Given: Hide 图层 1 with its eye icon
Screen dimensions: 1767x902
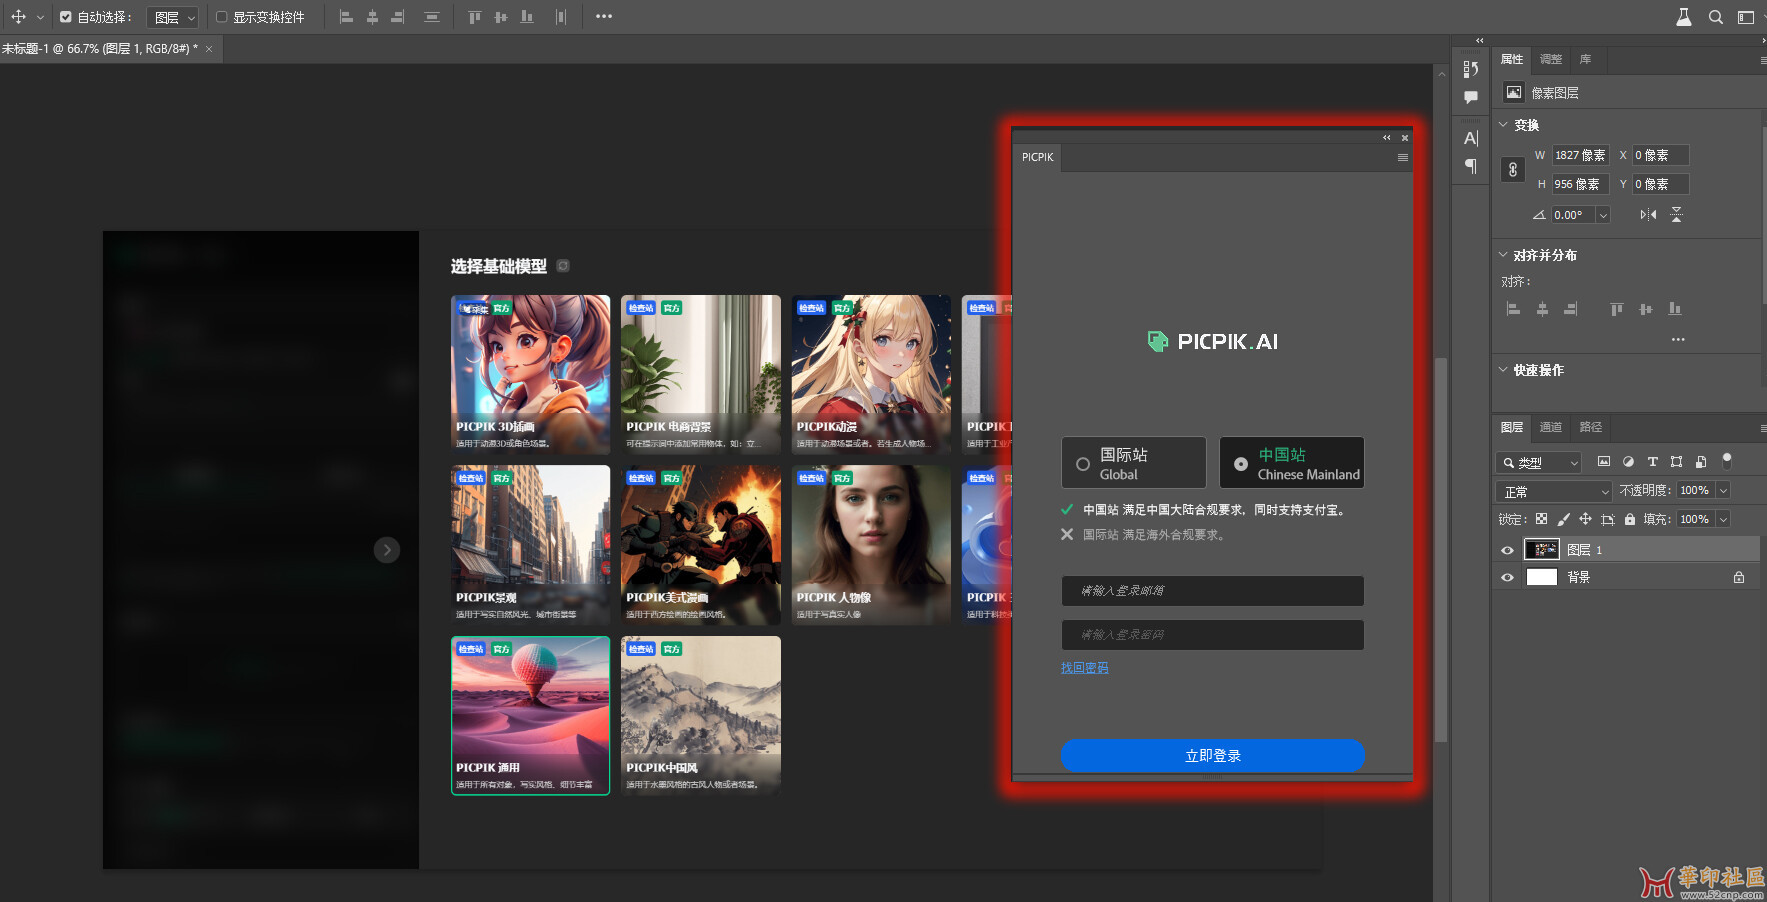Looking at the screenshot, I should [x=1507, y=551].
